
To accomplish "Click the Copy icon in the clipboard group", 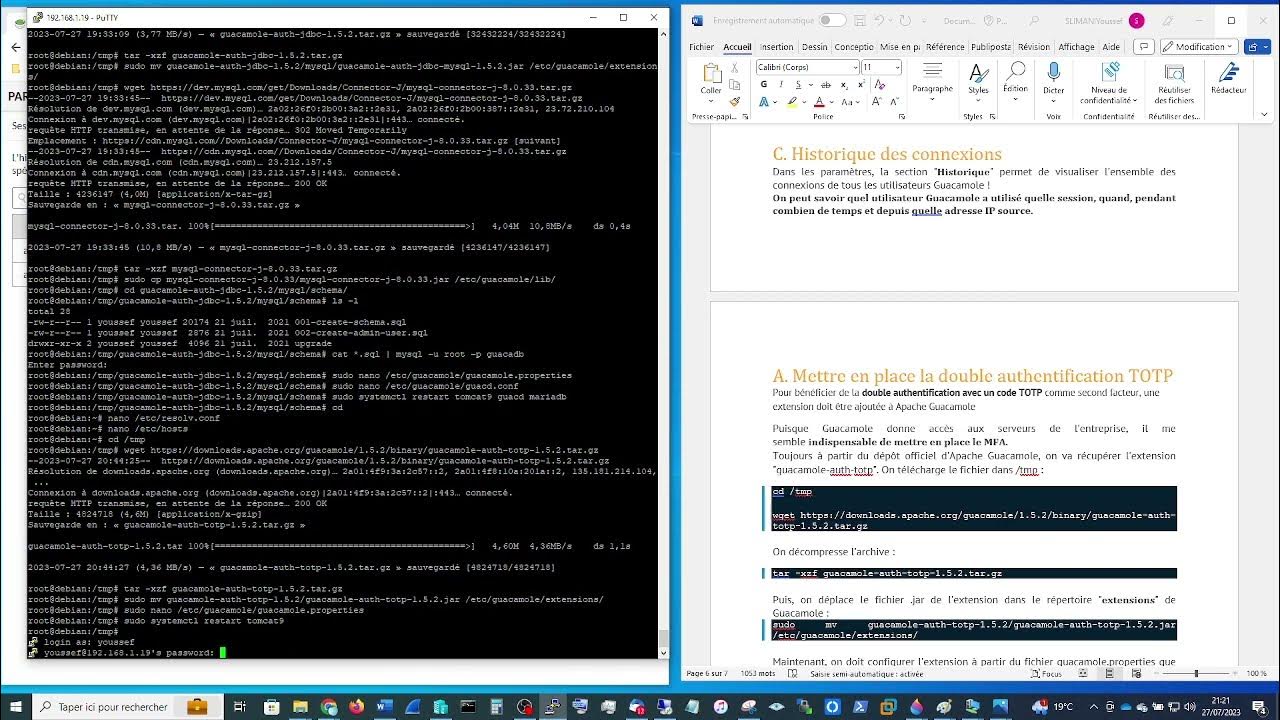I will [x=735, y=84].
